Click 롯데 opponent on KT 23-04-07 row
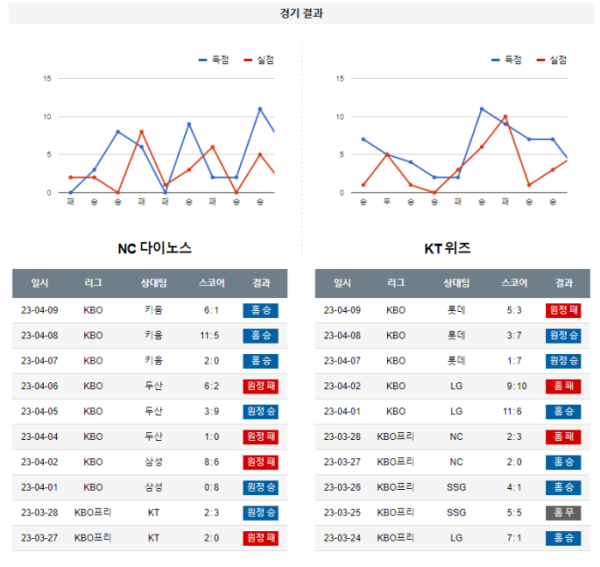 pyautogui.click(x=456, y=361)
